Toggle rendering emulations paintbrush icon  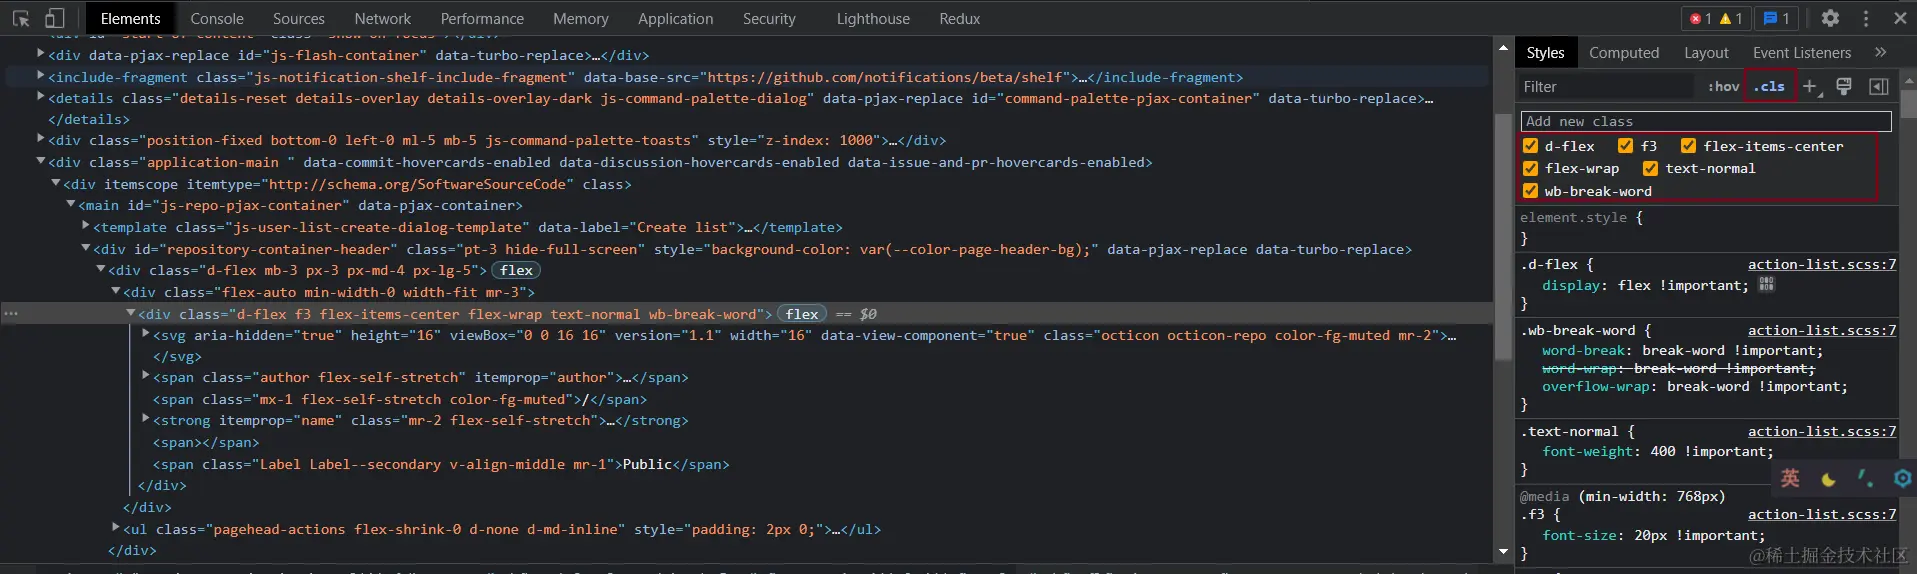(x=1844, y=87)
